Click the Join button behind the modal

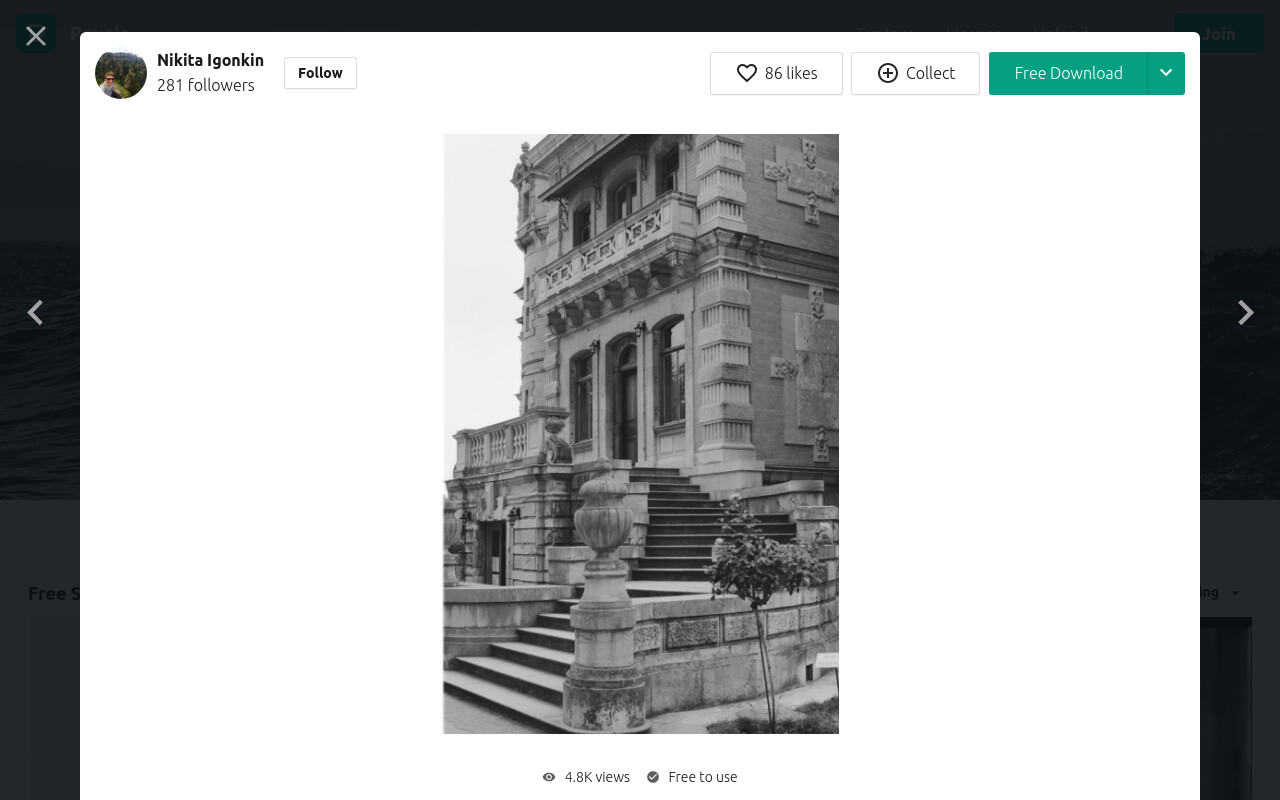click(x=1219, y=33)
